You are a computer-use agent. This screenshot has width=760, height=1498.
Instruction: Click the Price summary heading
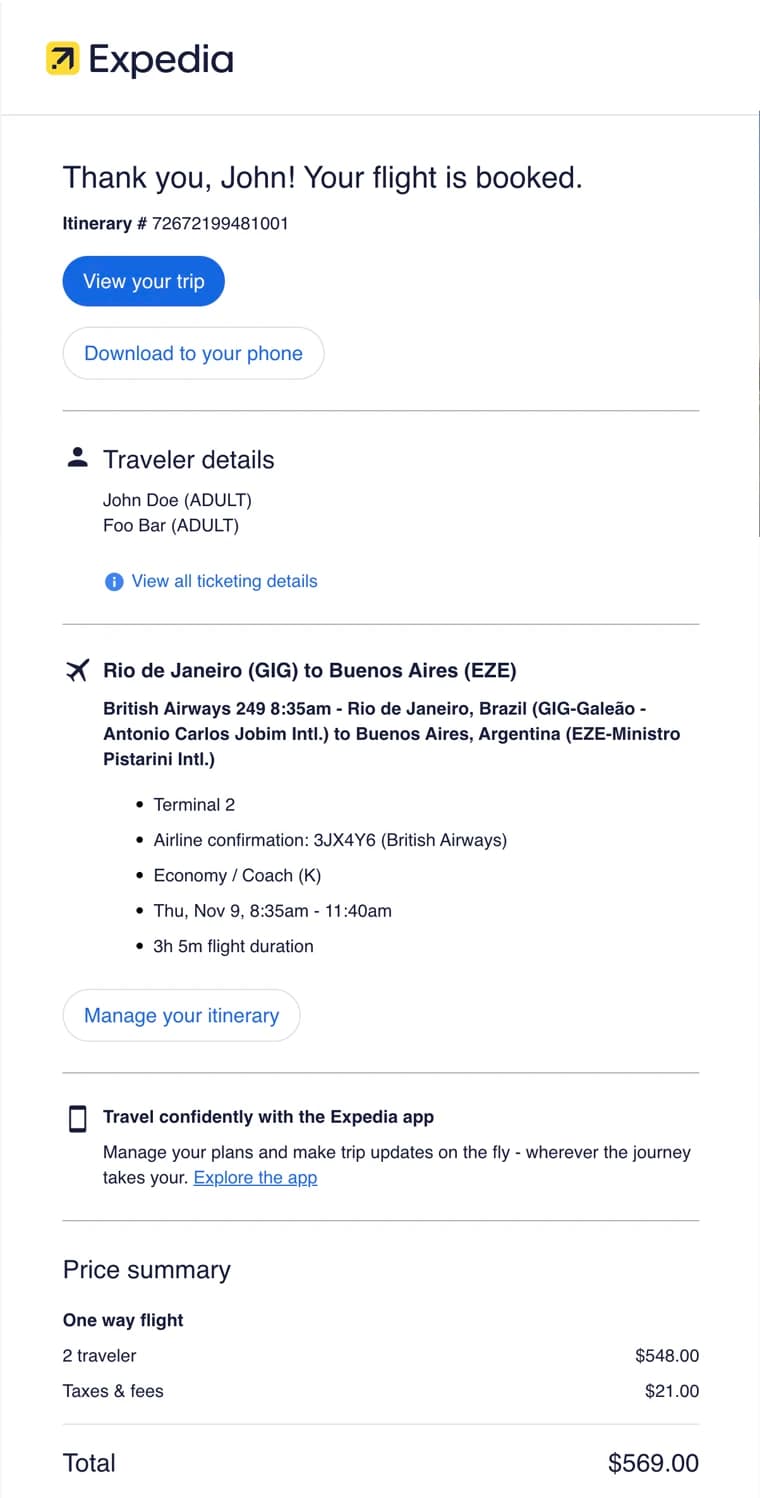(147, 1269)
